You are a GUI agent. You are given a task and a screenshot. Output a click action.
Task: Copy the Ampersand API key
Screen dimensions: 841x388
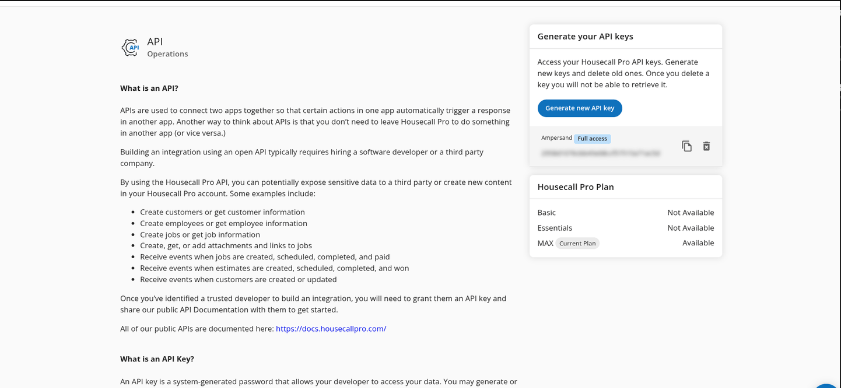tap(687, 146)
